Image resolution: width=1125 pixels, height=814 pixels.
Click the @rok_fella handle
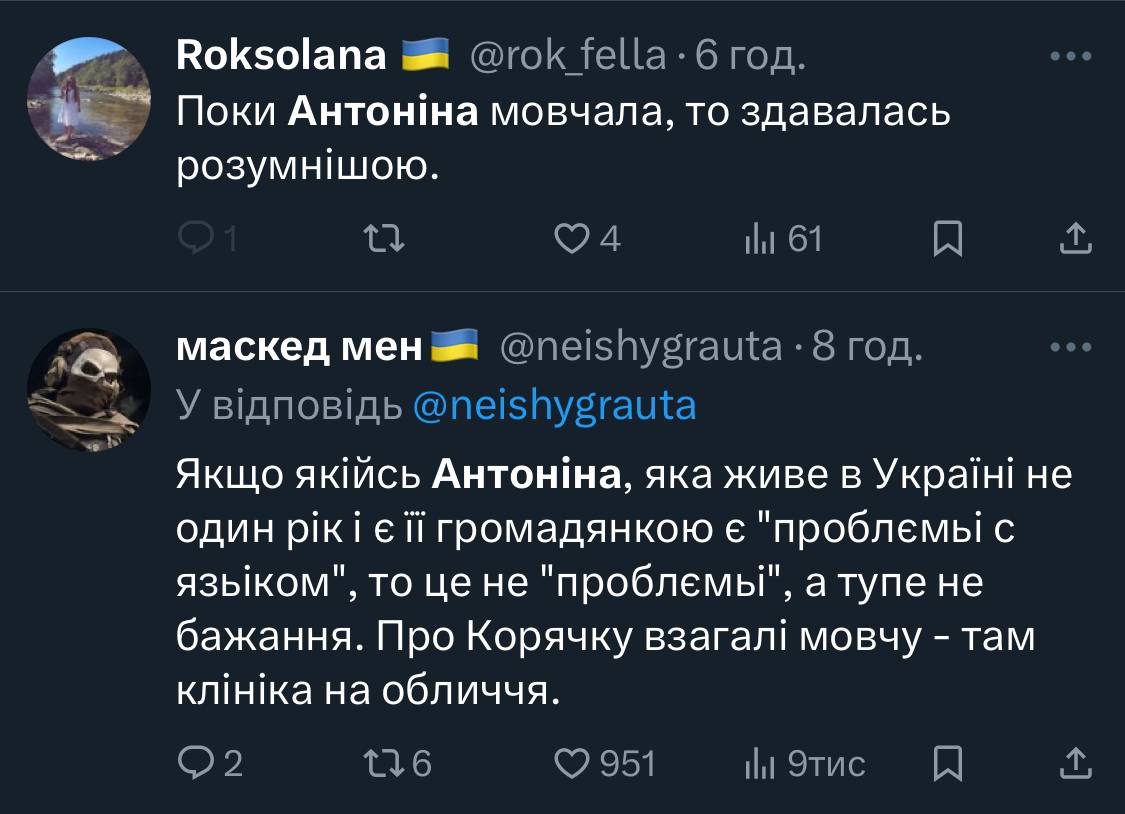[x=568, y=57]
